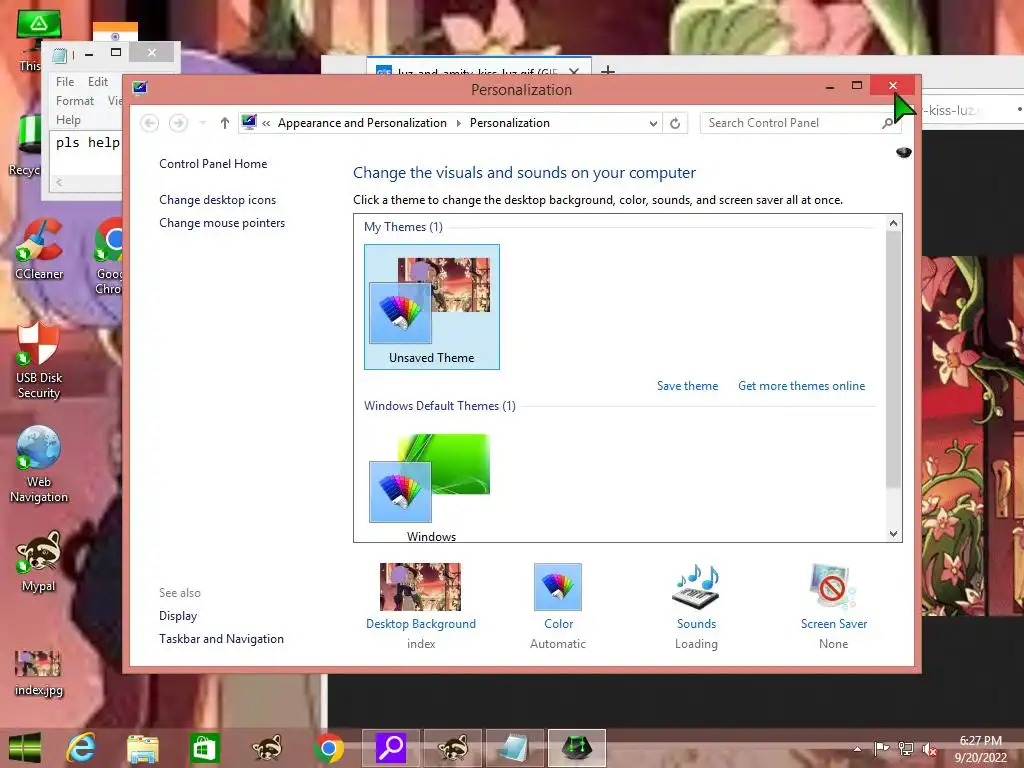
Task: Expand the address bar history dropdown
Action: pyautogui.click(x=653, y=123)
